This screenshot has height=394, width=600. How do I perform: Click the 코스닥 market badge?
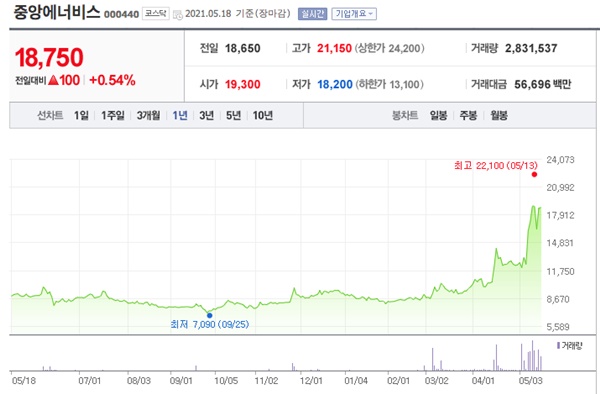(x=156, y=14)
